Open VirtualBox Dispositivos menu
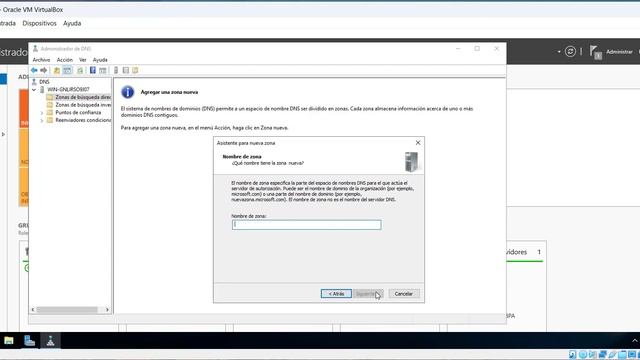640x360 pixels. [x=40, y=23]
